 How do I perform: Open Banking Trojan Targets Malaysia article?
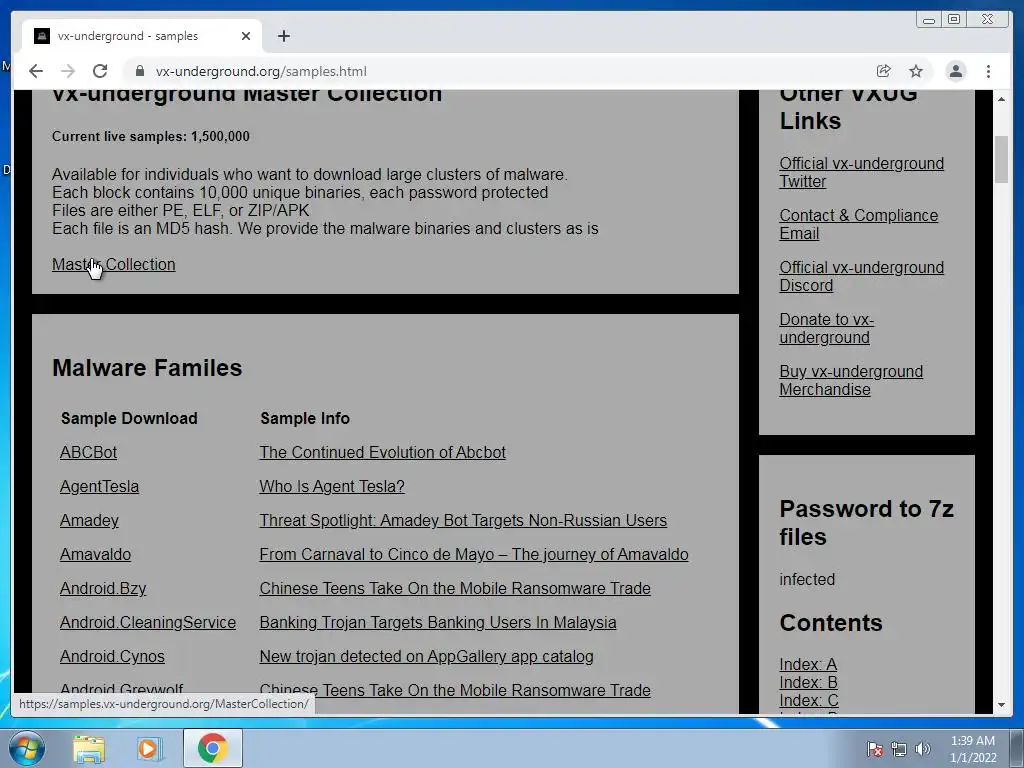[x=438, y=622]
